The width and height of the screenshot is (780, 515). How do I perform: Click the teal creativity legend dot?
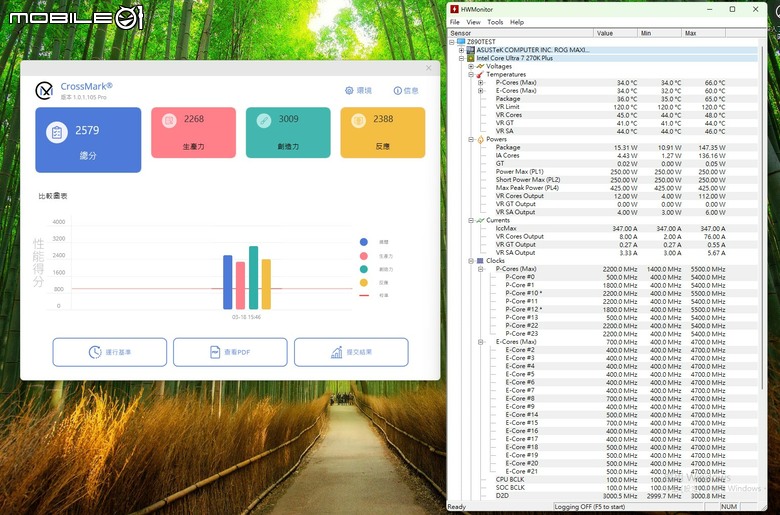pos(364,269)
